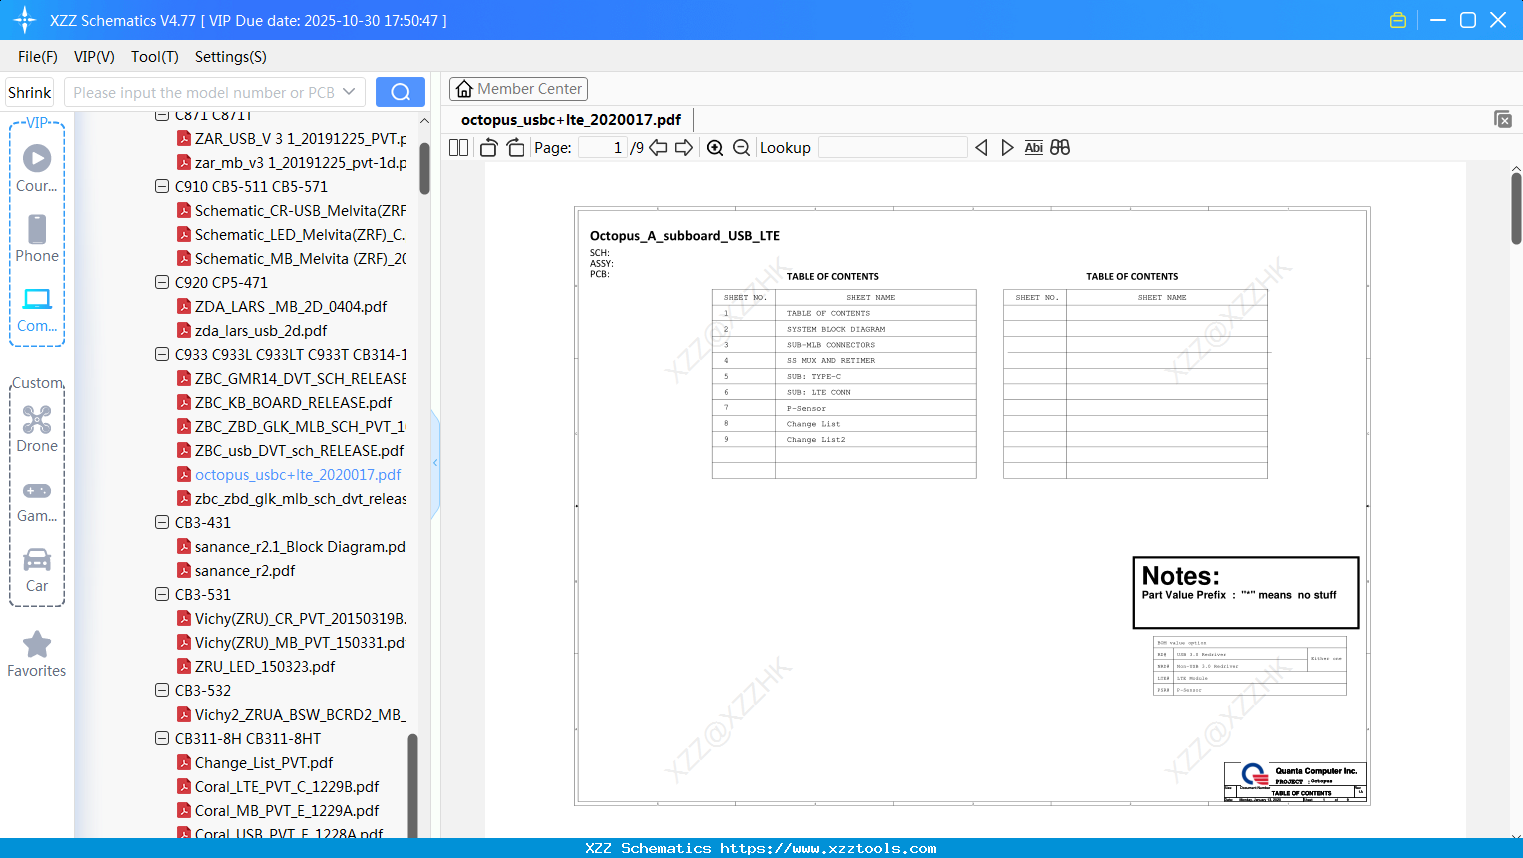
Task: Open the Settings(S) menu
Action: pos(231,57)
